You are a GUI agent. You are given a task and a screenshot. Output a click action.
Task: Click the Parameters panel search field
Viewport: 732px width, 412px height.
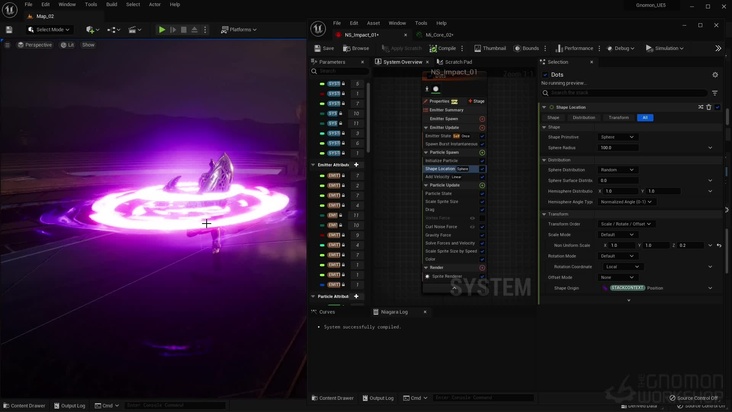tap(339, 71)
